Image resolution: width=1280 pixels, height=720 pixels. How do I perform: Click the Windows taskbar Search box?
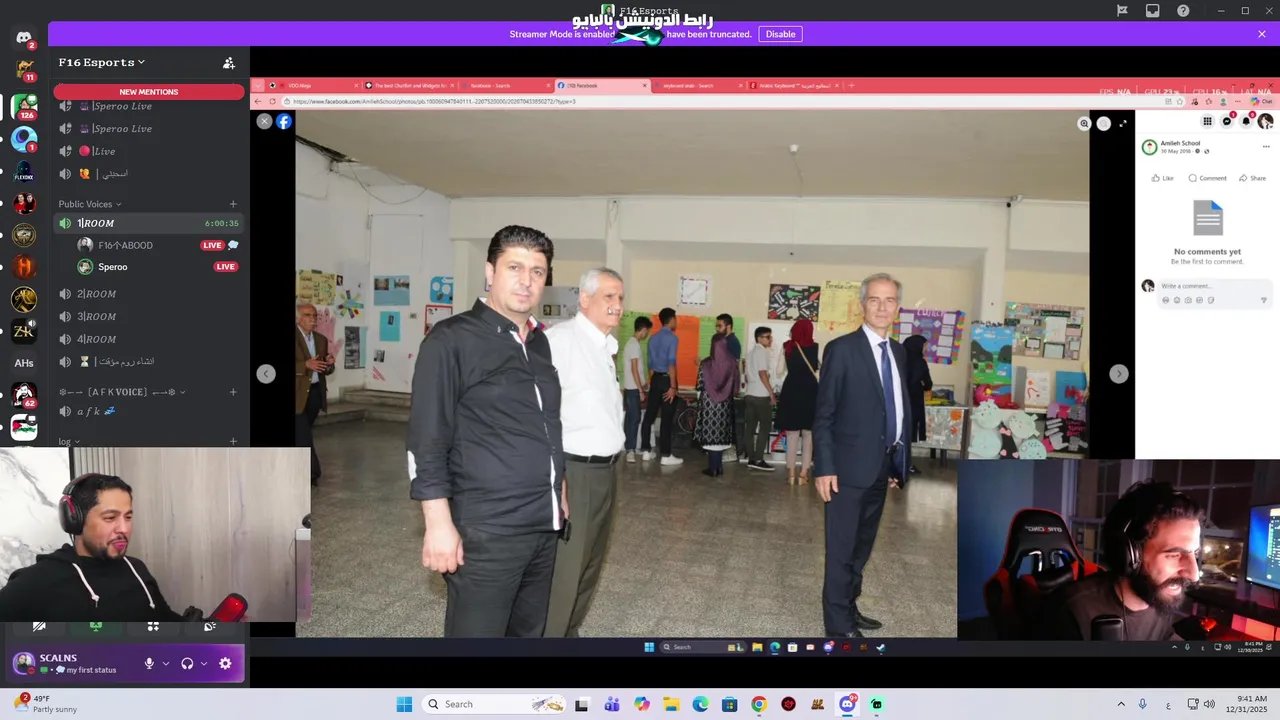[x=494, y=704]
